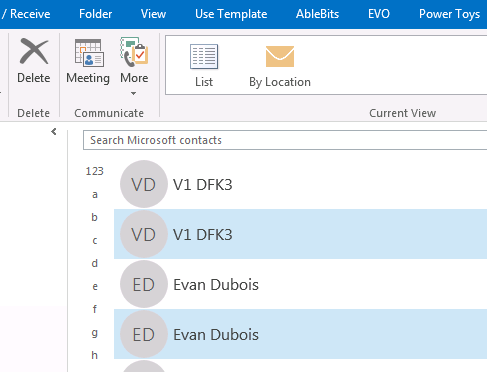
Task: Select the highlighted Evan Dubois contact
Action: click(x=300, y=334)
